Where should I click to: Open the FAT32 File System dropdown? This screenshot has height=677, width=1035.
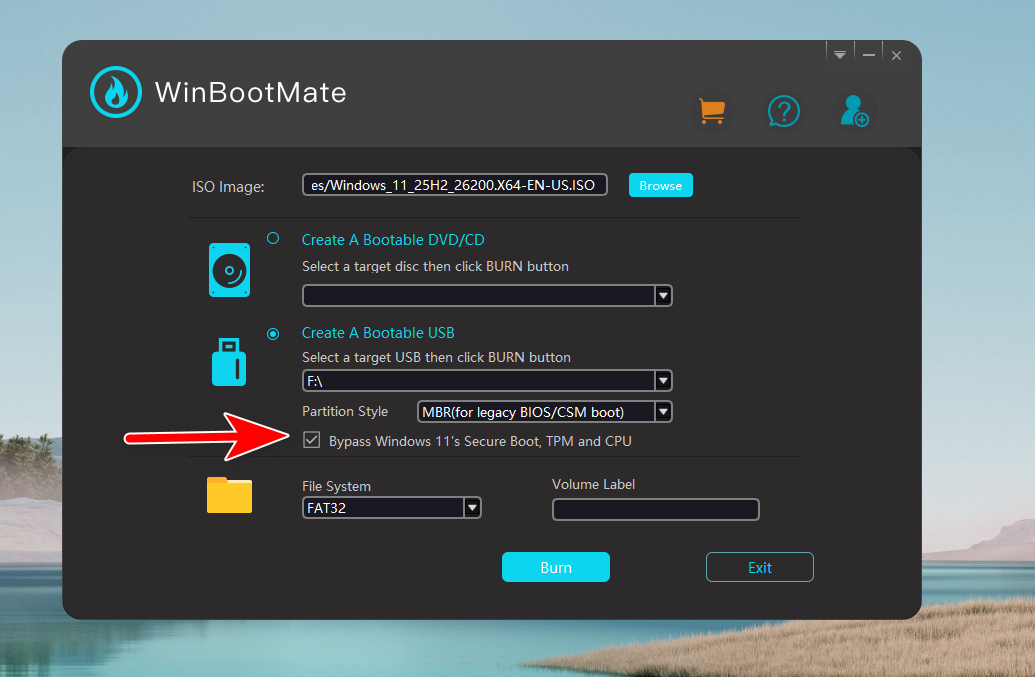click(x=471, y=507)
